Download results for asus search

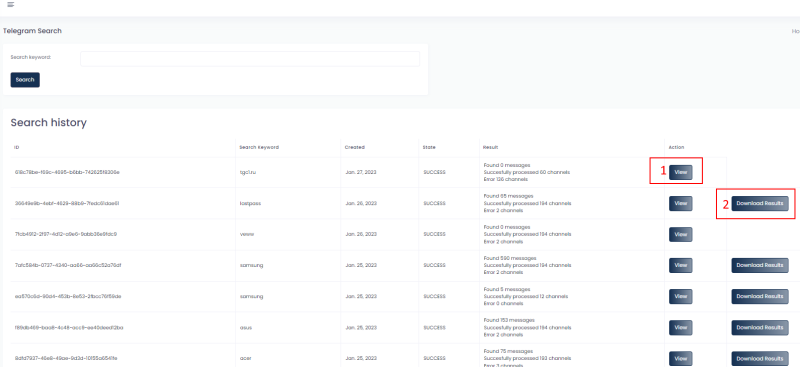click(760, 328)
